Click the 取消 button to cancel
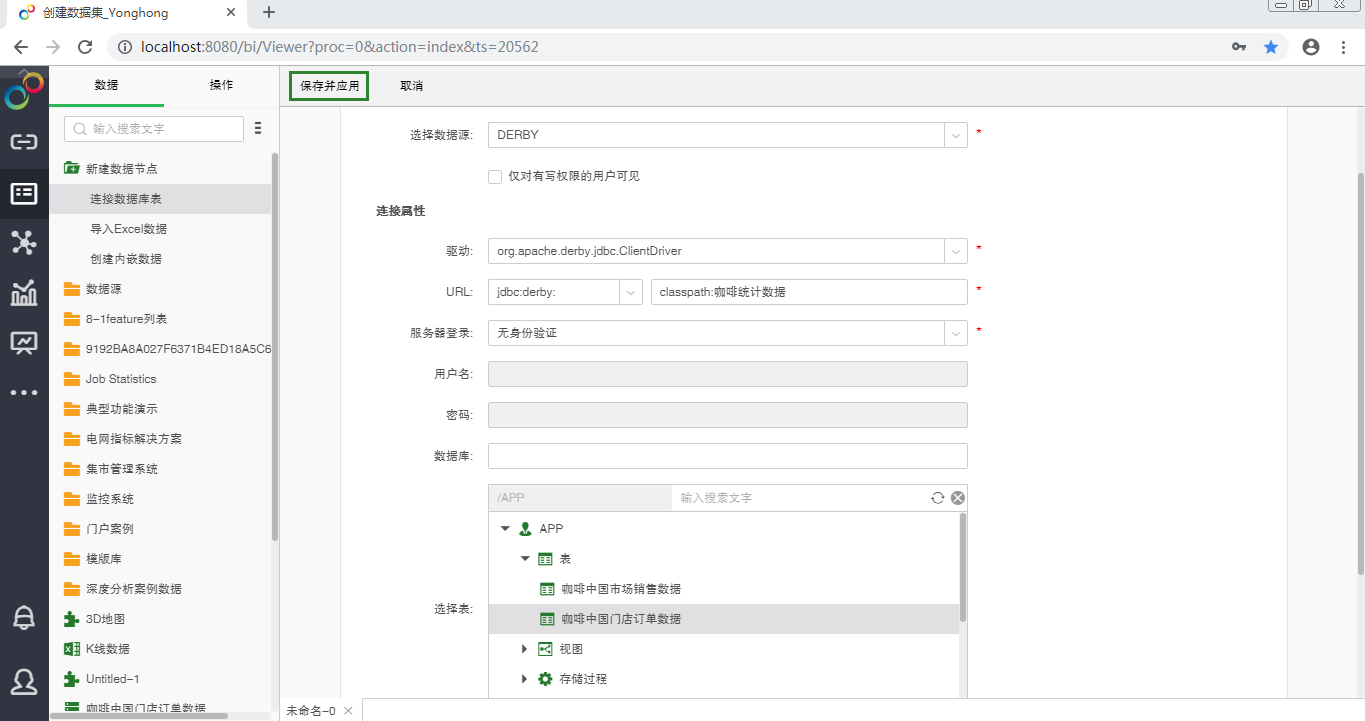The image size is (1365, 721). tap(411, 86)
